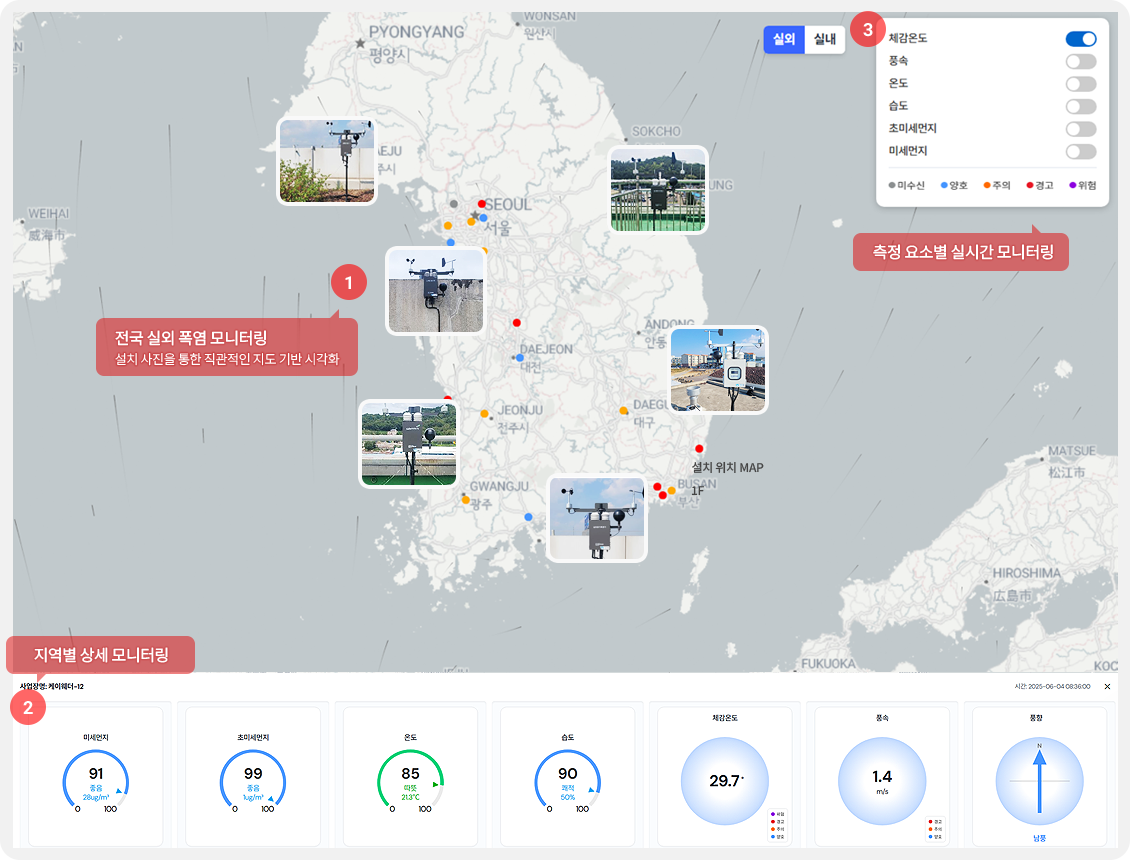Enable the 풍속 toggle switch
The width and height of the screenshot is (1130, 860).
point(1080,61)
